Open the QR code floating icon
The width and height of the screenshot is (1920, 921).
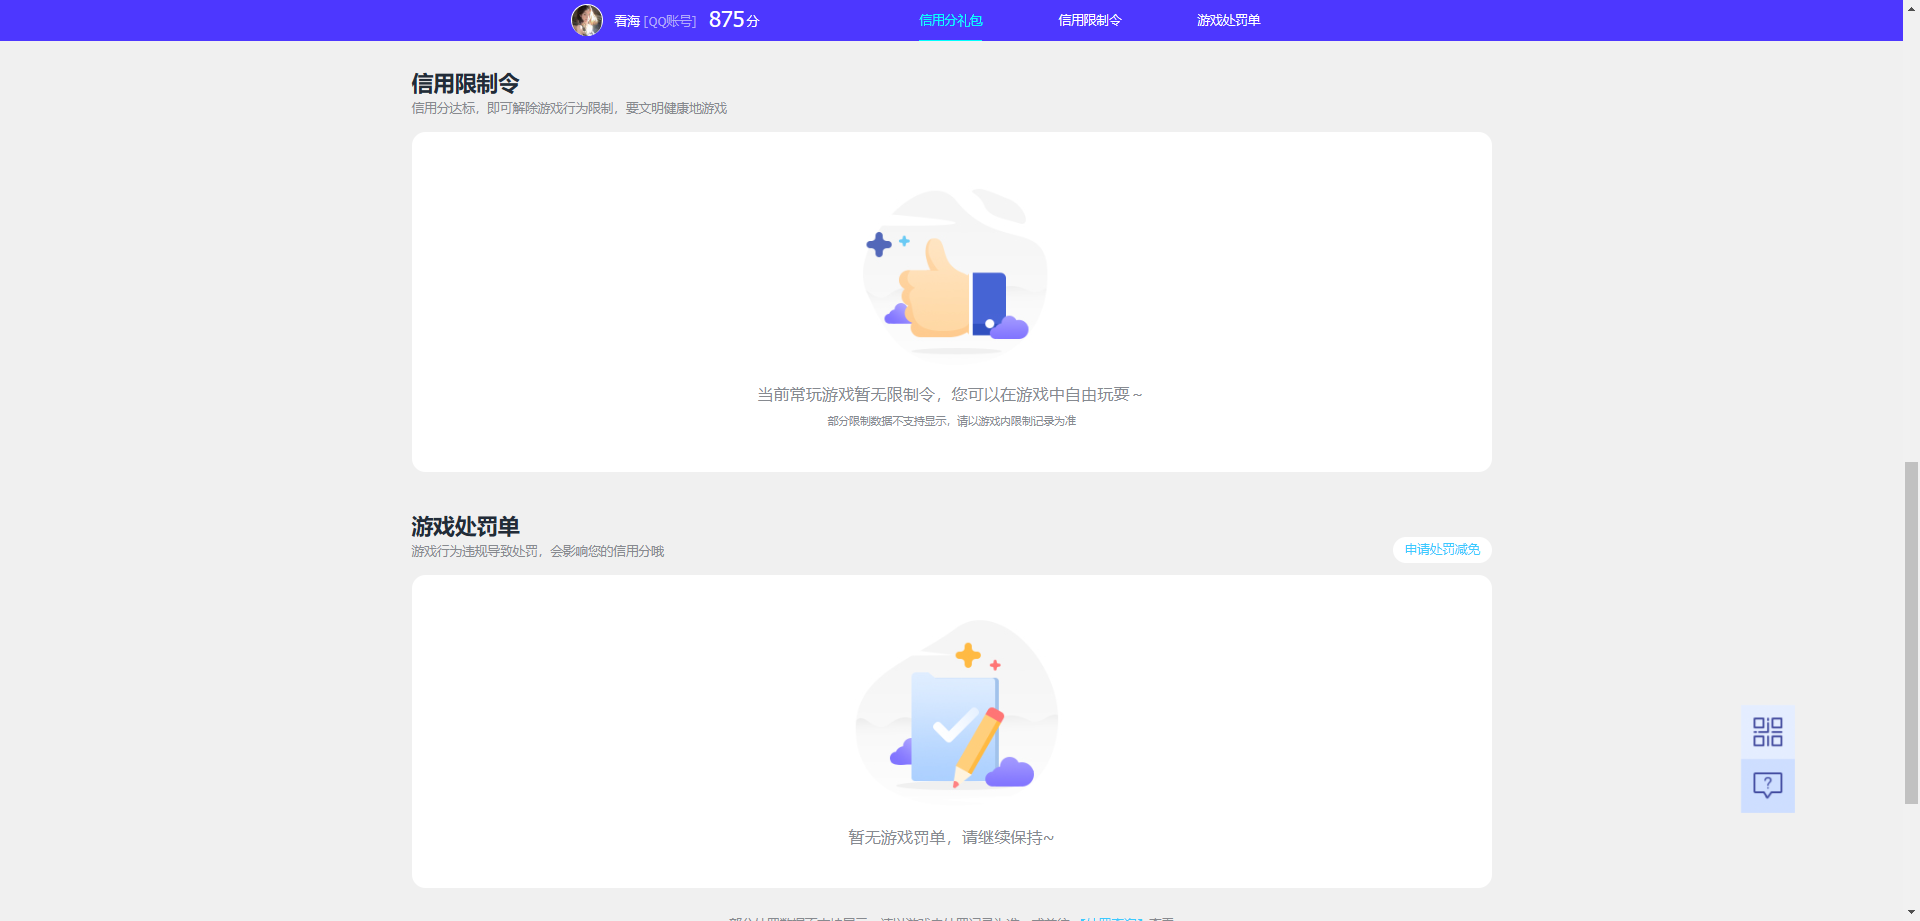pyautogui.click(x=1767, y=732)
